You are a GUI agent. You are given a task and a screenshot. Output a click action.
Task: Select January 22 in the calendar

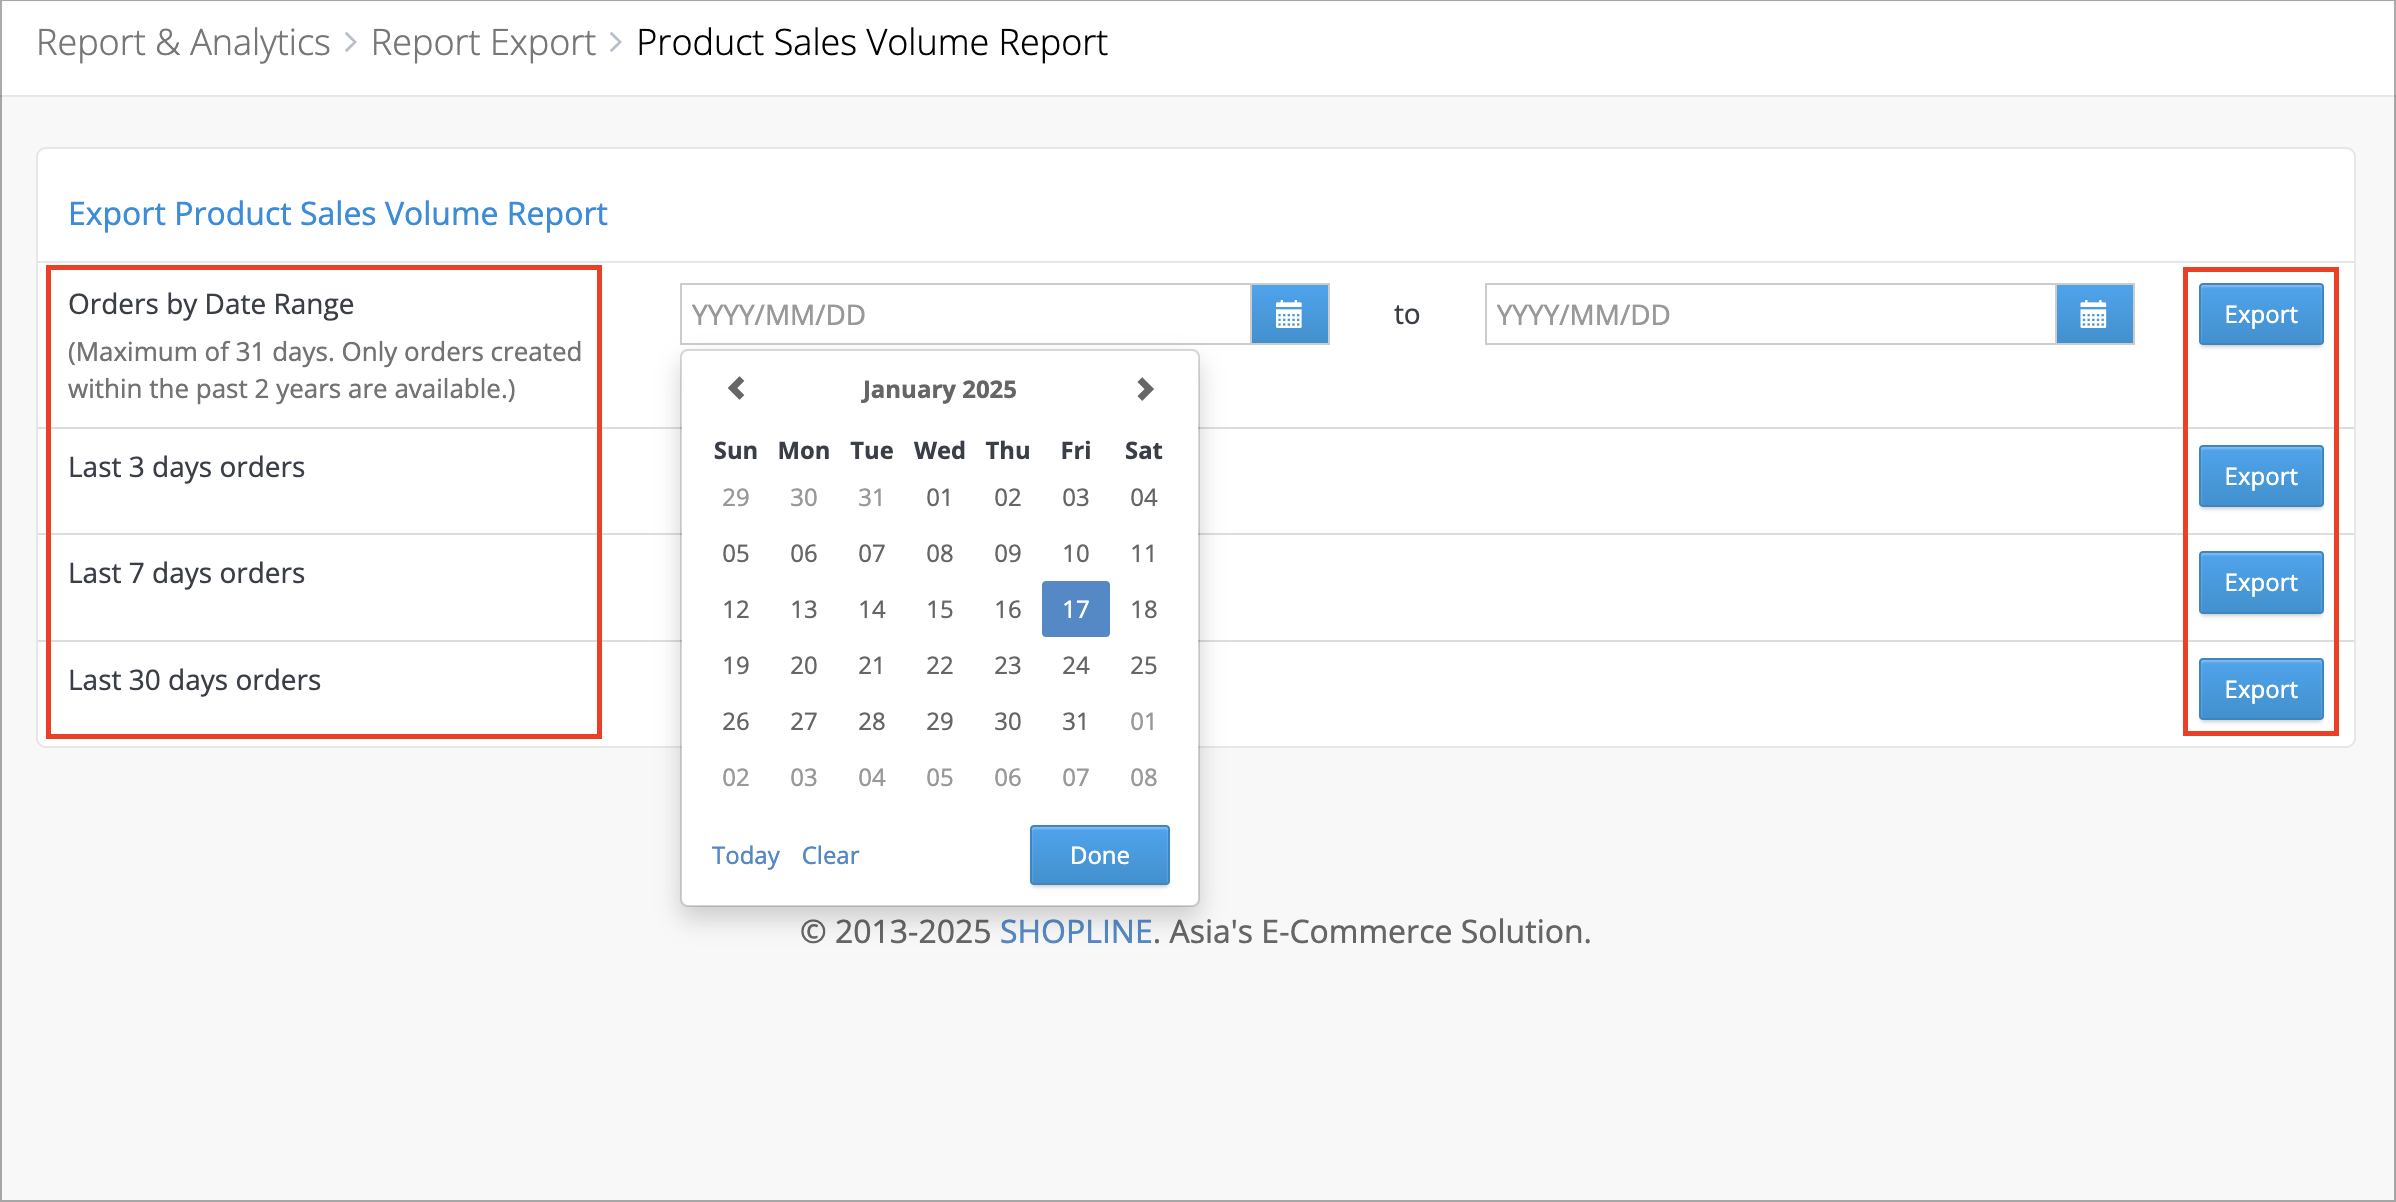click(x=939, y=665)
